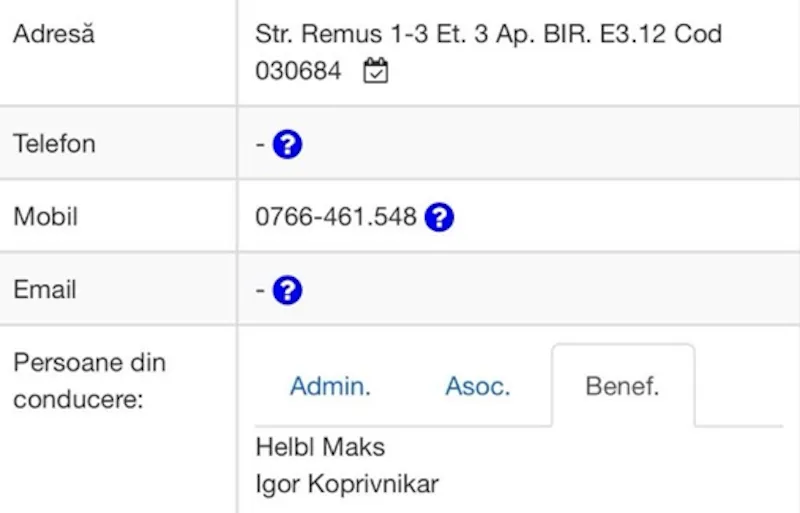This screenshot has height=513, width=800.
Task: Switch to the Admin. tab
Action: (330, 386)
